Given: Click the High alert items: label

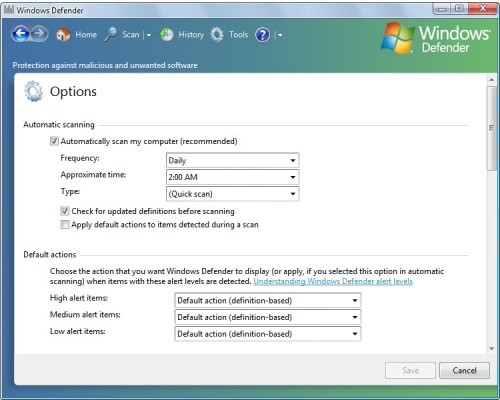Looking at the screenshot, I should pyautogui.click(x=79, y=298).
